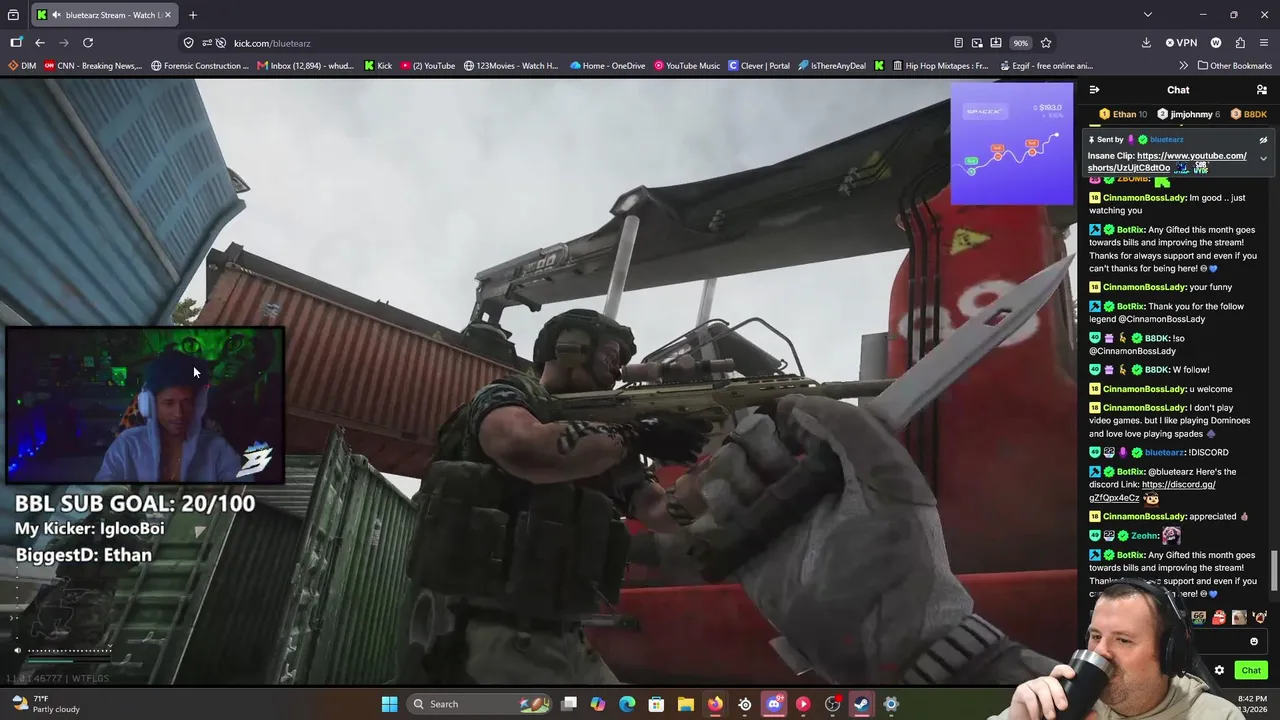The image size is (1280, 720).
Task: Close the bluetearz Stream tab
Action: 168,15
